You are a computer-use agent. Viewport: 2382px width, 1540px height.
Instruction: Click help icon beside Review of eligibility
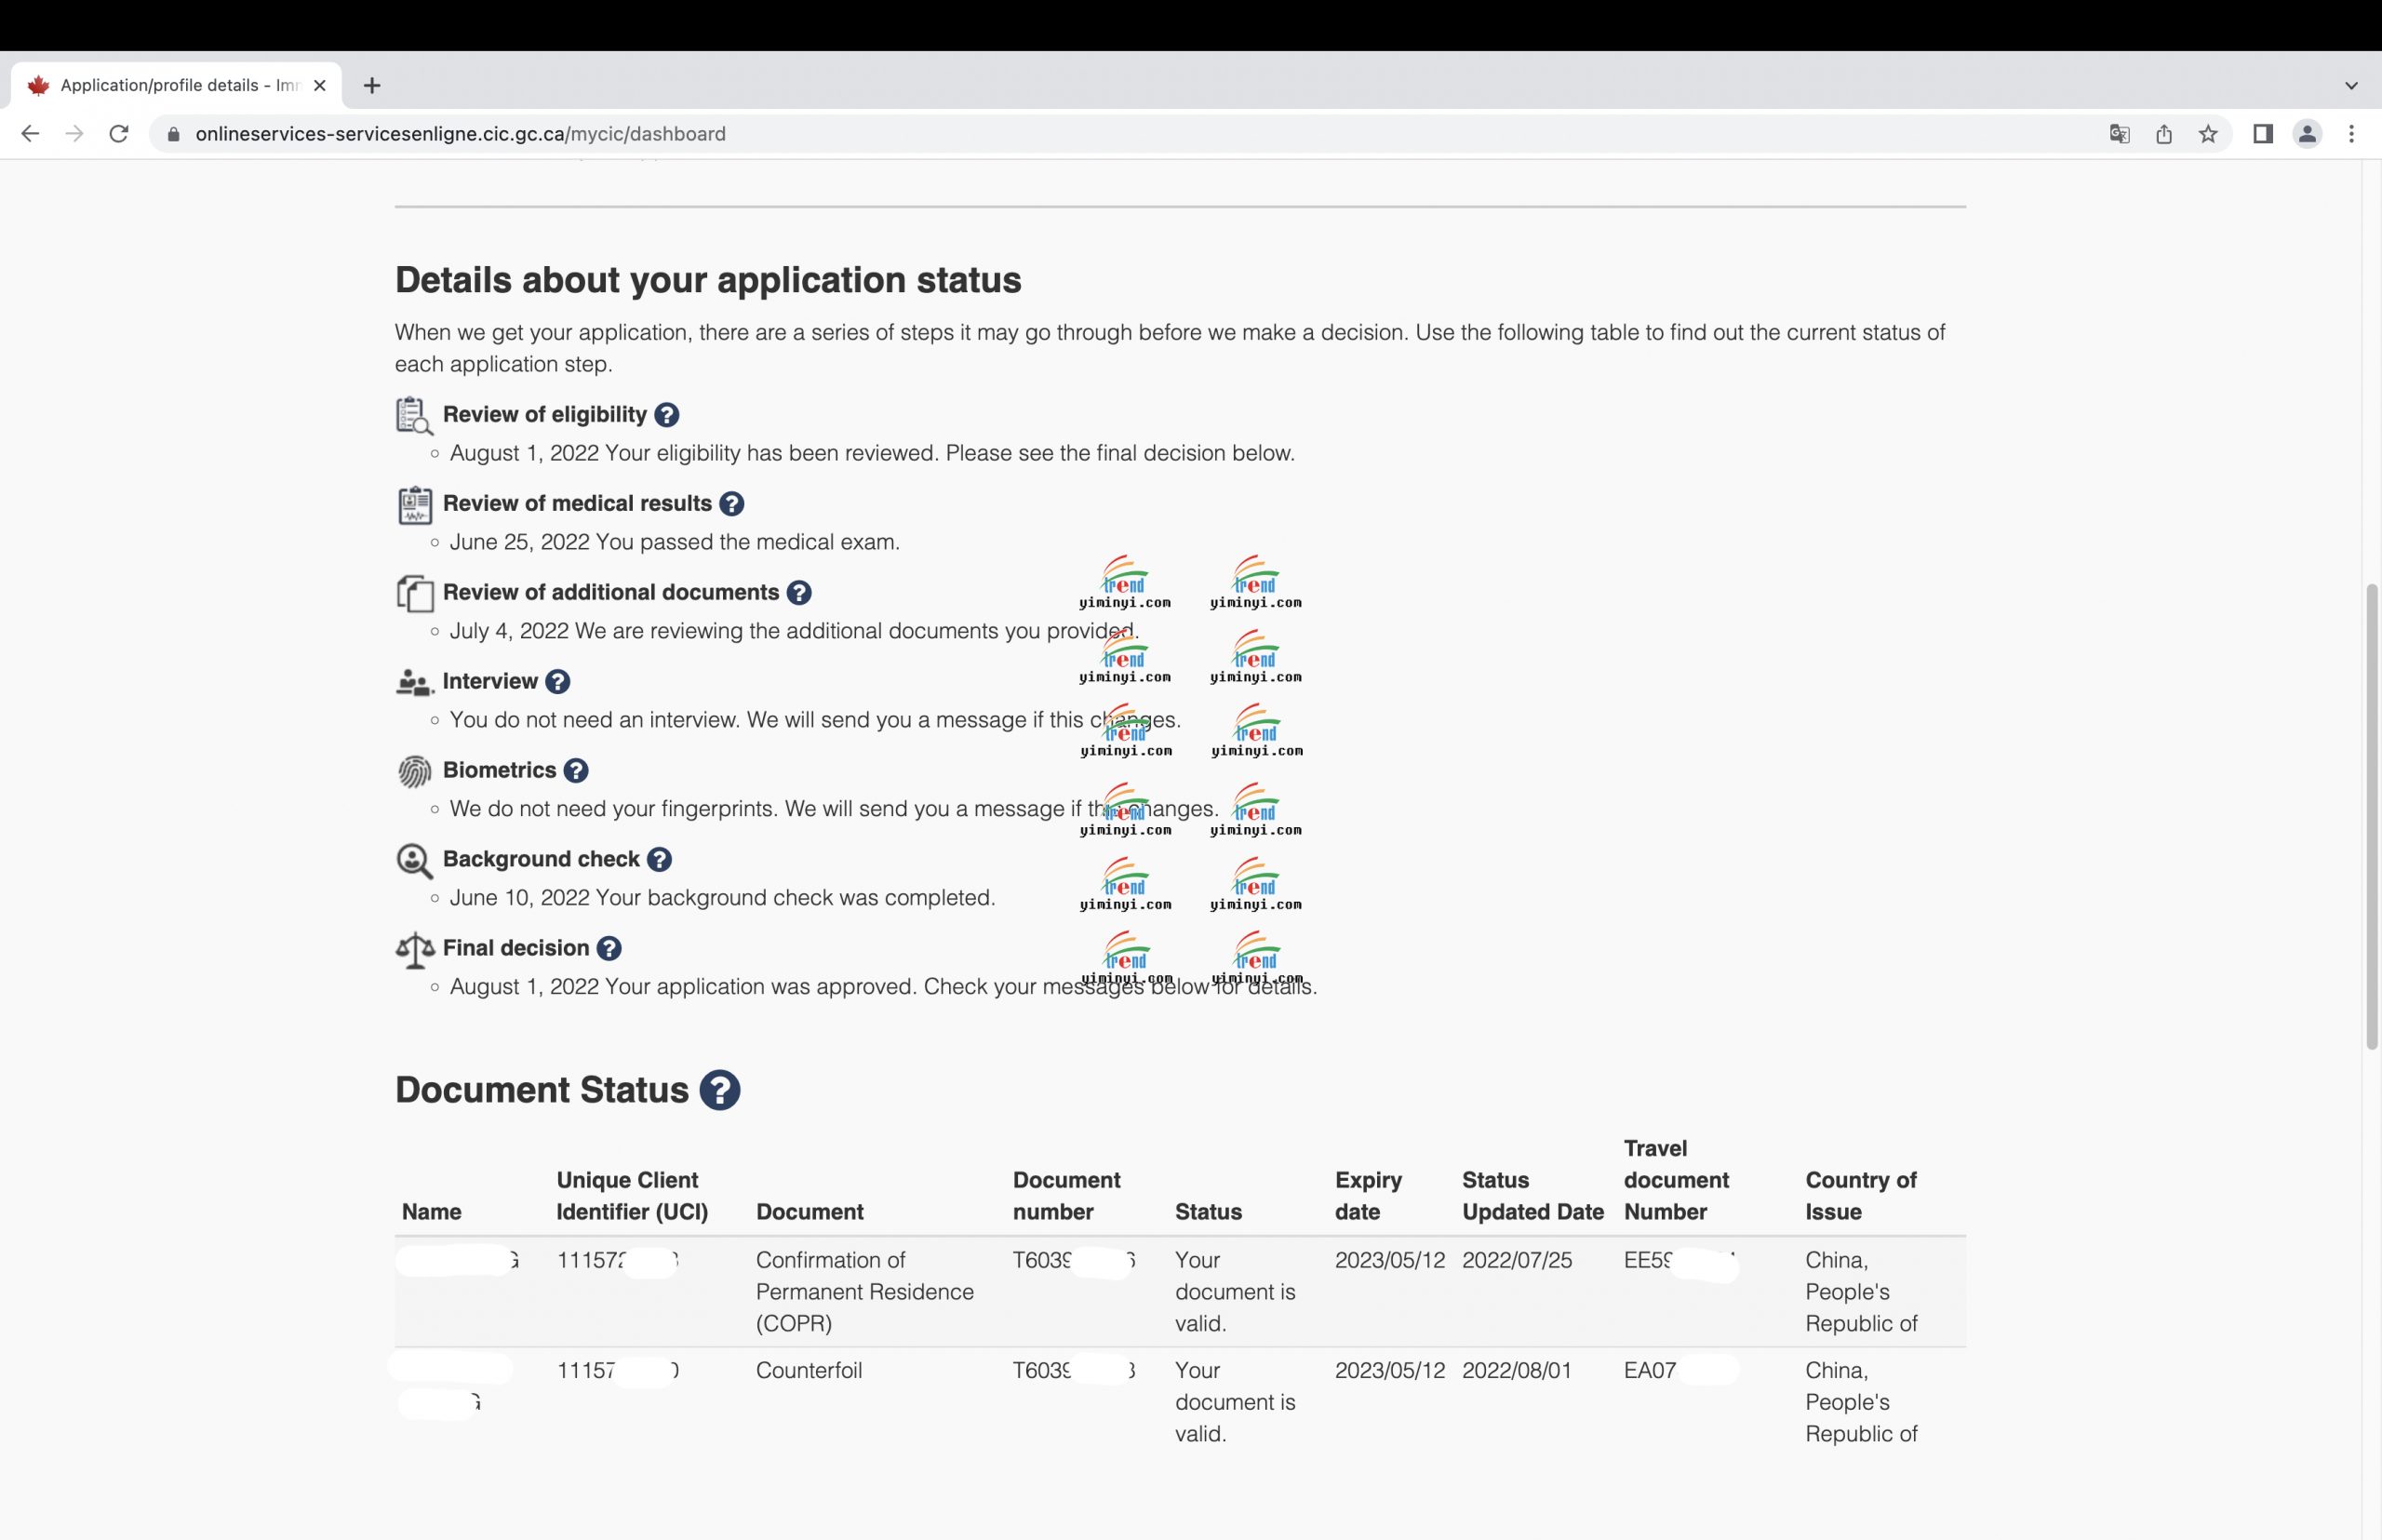(667, 415)
